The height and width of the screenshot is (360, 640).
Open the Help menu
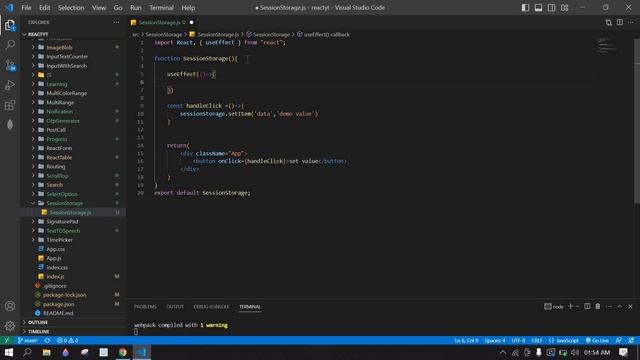[x=188, y=8]
